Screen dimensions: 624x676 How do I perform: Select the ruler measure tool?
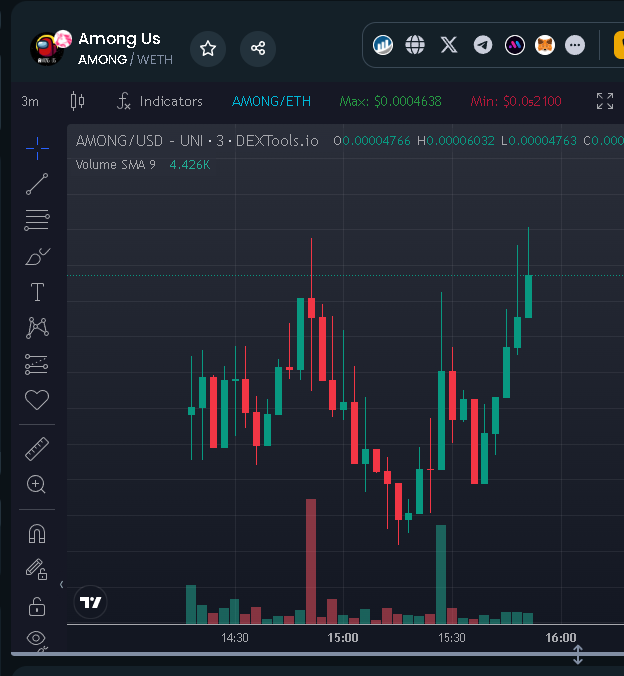pos(37,449)
